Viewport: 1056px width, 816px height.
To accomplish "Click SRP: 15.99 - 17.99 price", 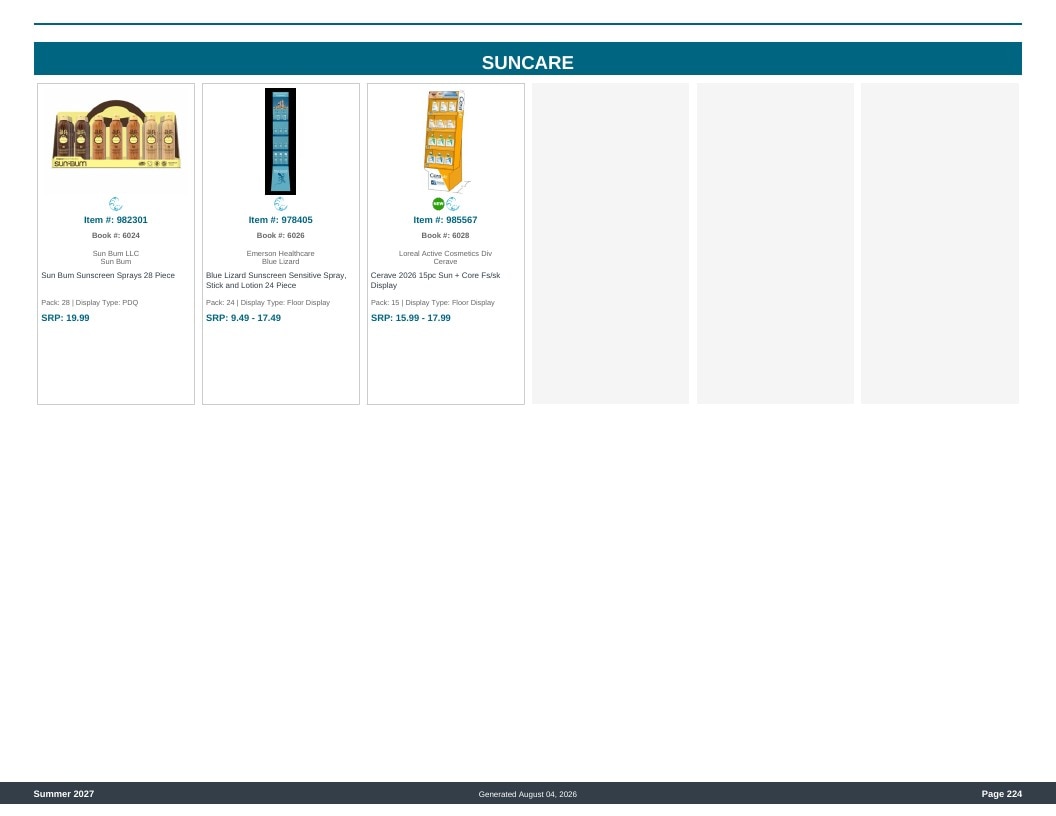I will (411, 318).
